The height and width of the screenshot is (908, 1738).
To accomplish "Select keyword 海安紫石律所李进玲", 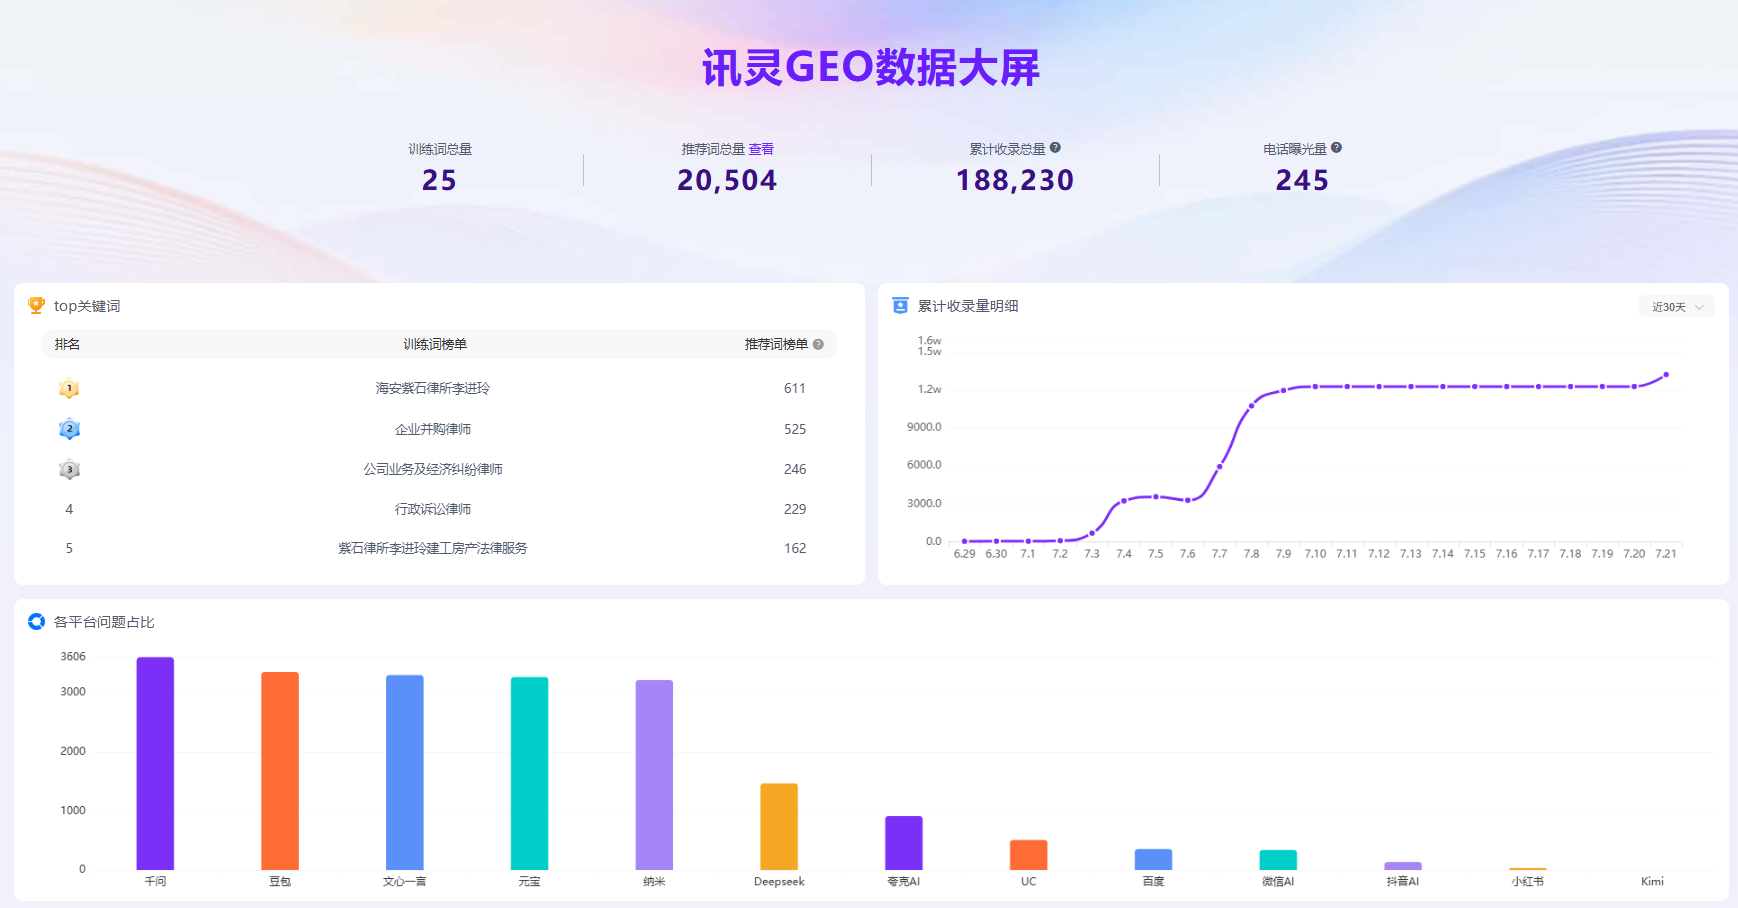I will (433, 388).
